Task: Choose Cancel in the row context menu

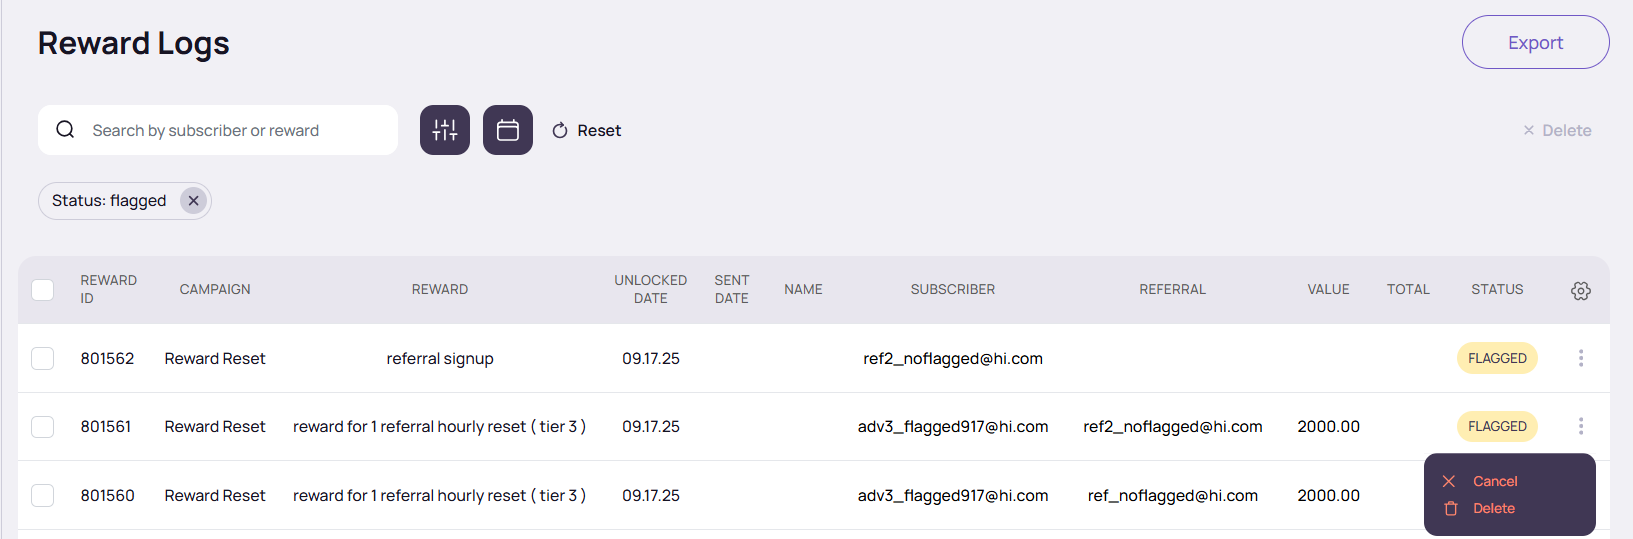Action: coord(1494,481)
